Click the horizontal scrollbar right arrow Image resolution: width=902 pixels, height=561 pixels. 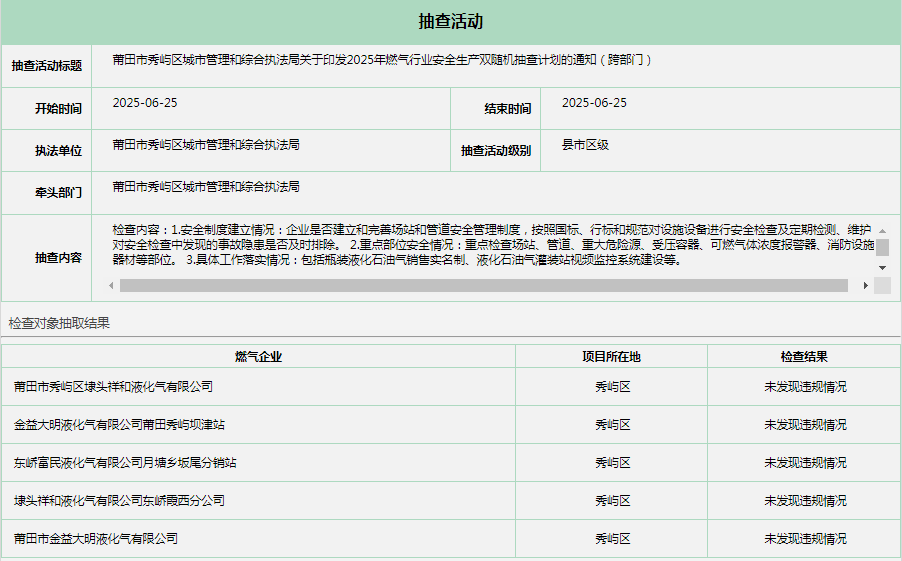(x=866, y=286)
